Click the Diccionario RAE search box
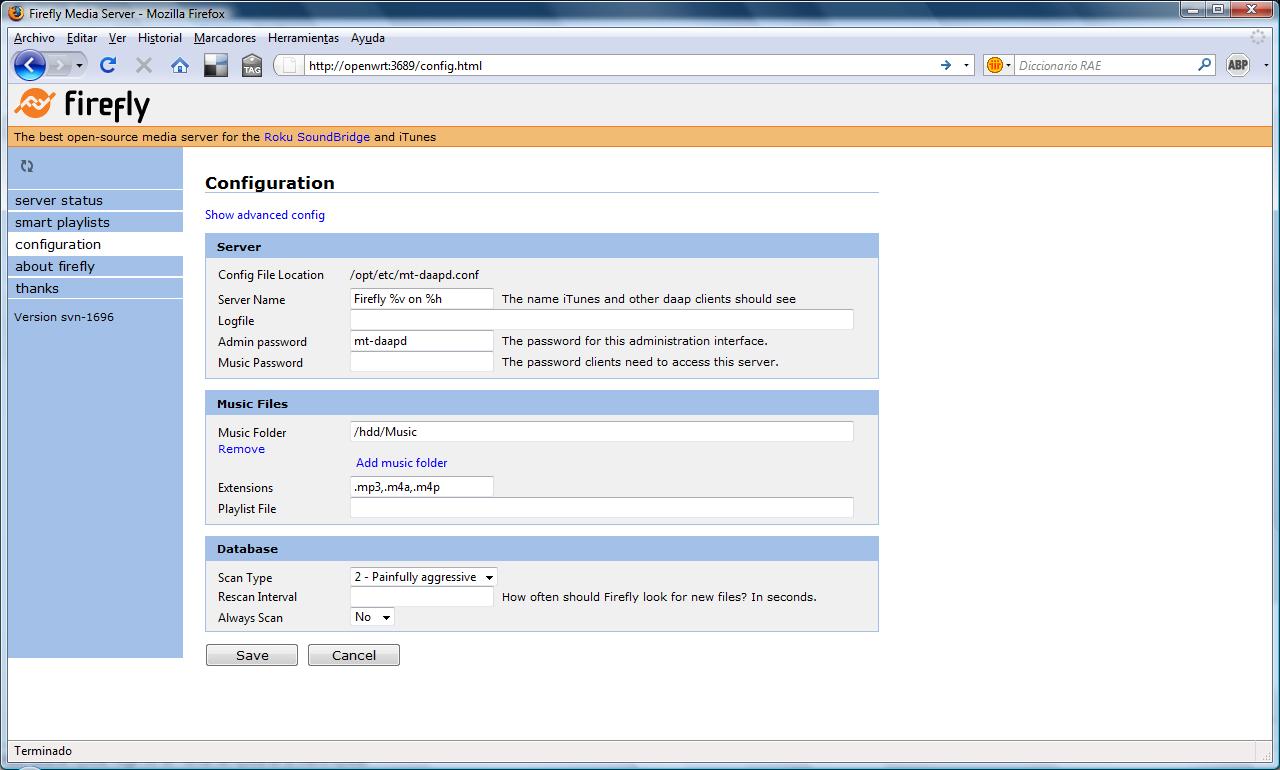Screen dimensions: 1280x770 click(x=1105, y=65)
